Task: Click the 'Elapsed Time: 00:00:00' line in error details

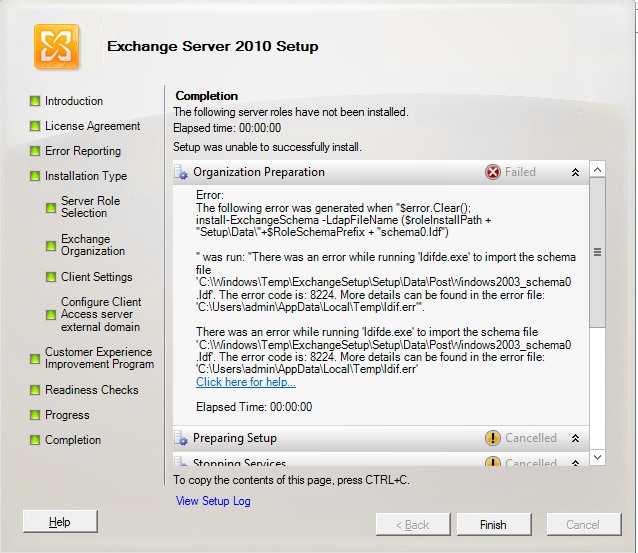Action: click(x=254, y=407)
